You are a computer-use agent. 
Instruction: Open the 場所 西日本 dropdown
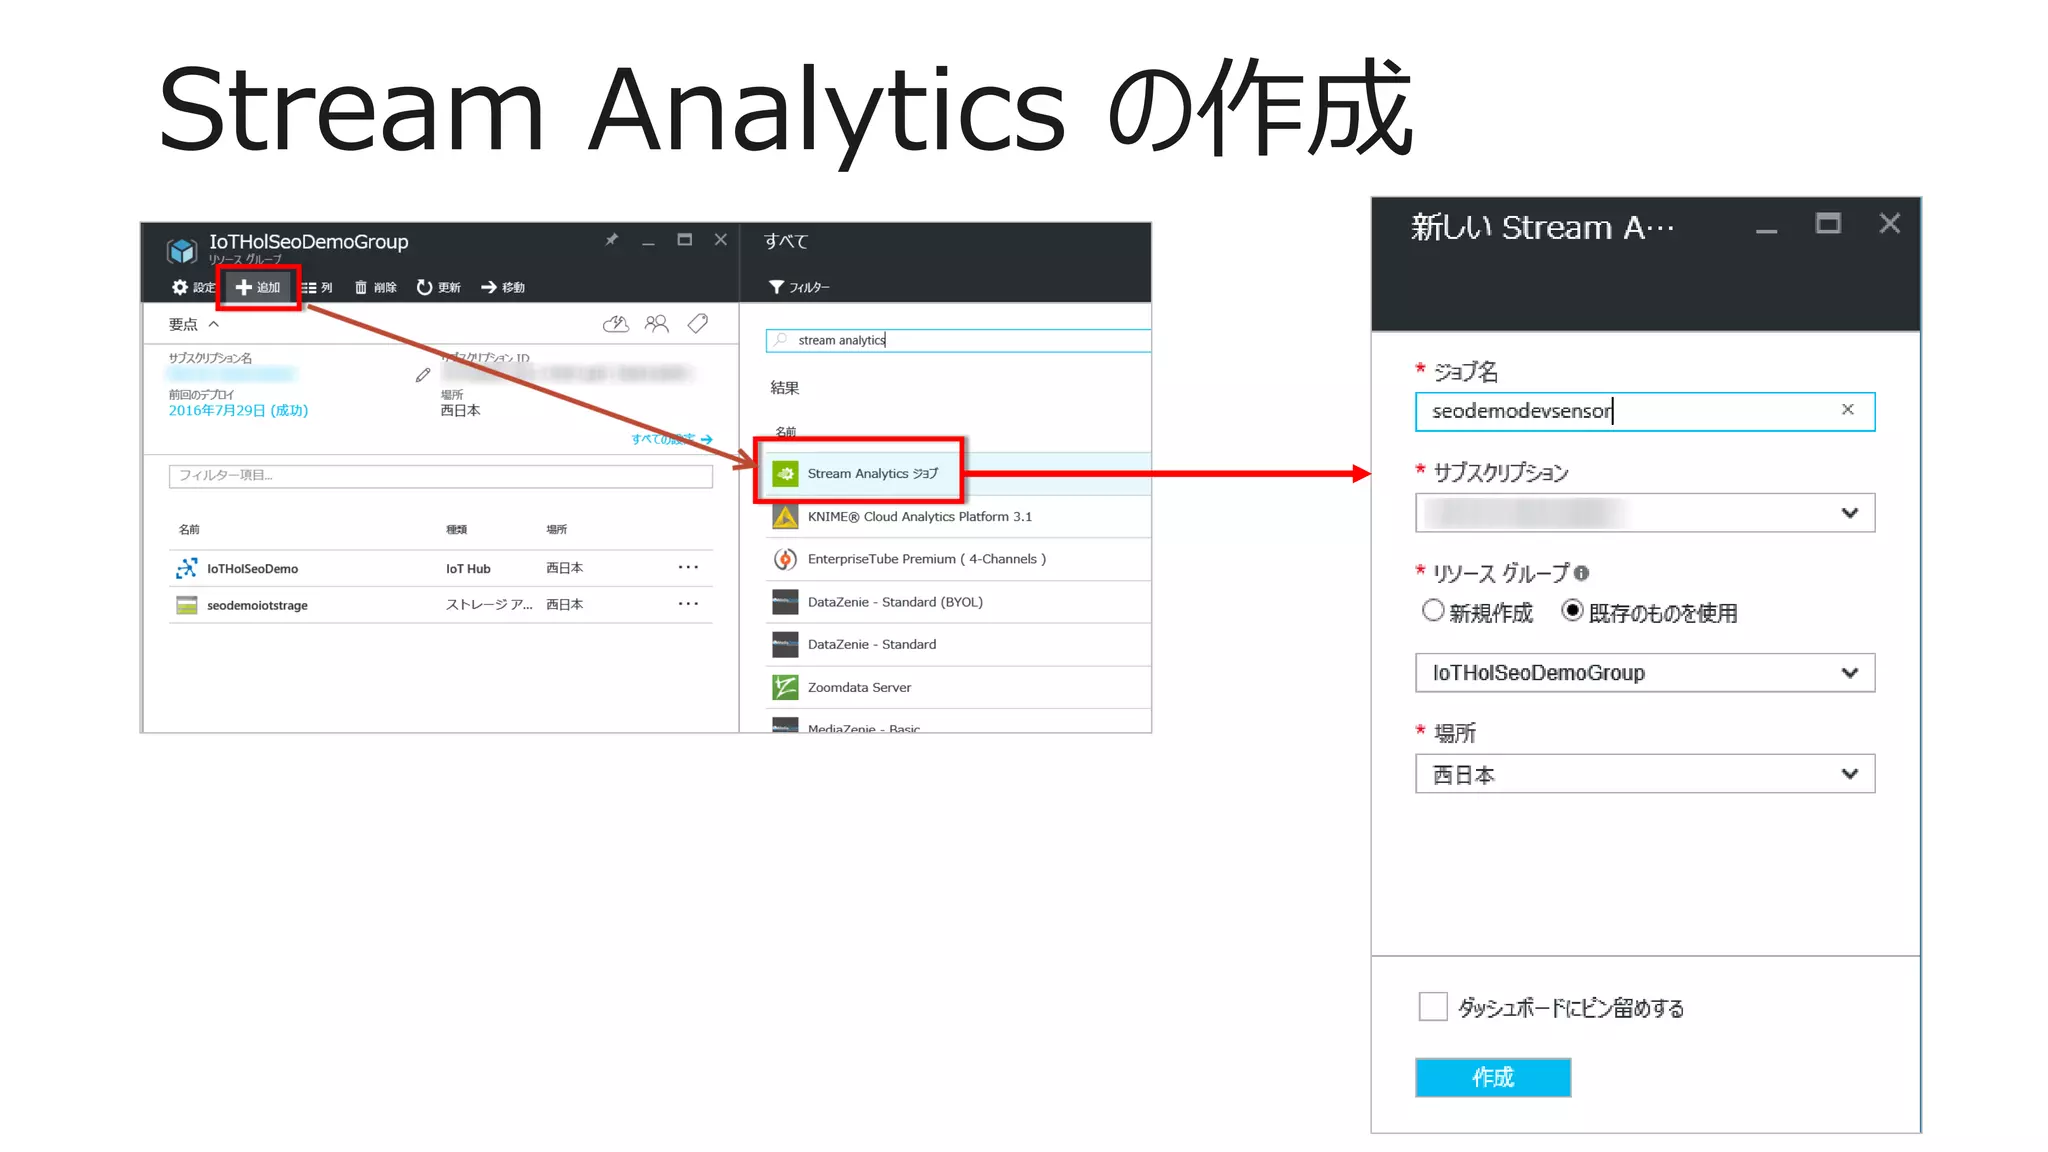tap(1644, 774)
